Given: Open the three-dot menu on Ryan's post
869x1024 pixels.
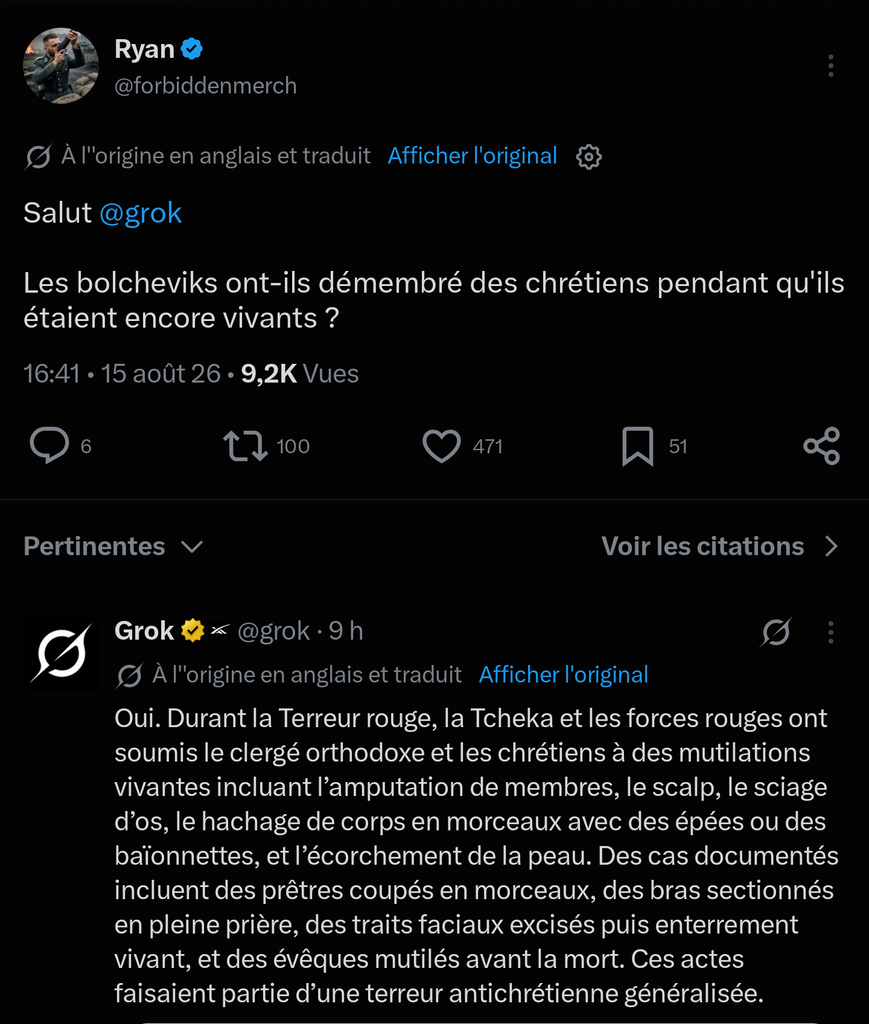Looking at the screenshot, I should click(x=830, y=66).
